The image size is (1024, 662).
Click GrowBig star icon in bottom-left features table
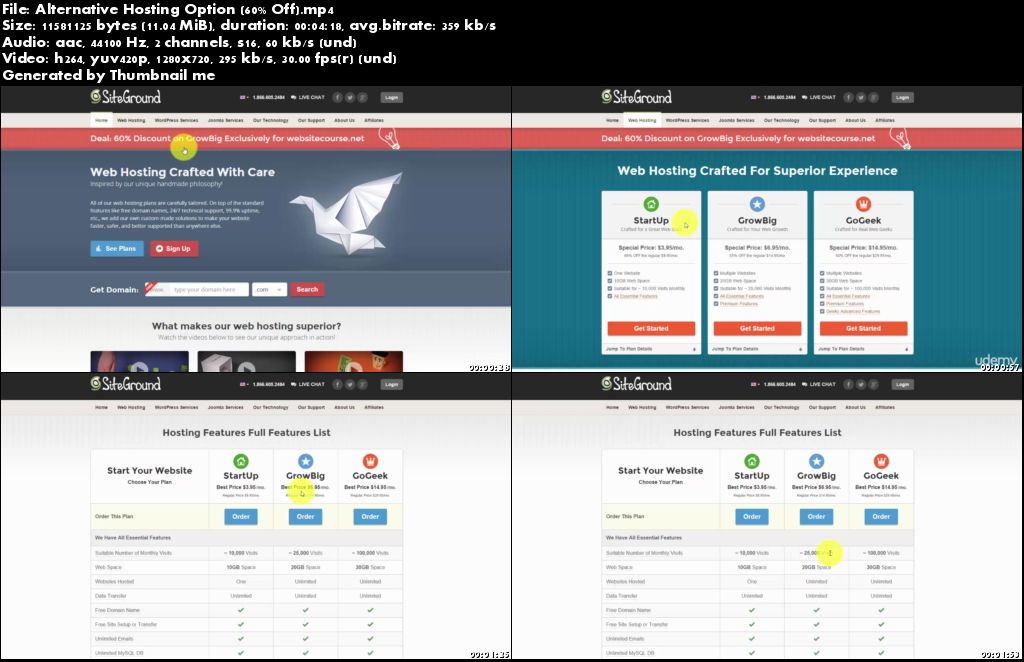coord(306,461)
